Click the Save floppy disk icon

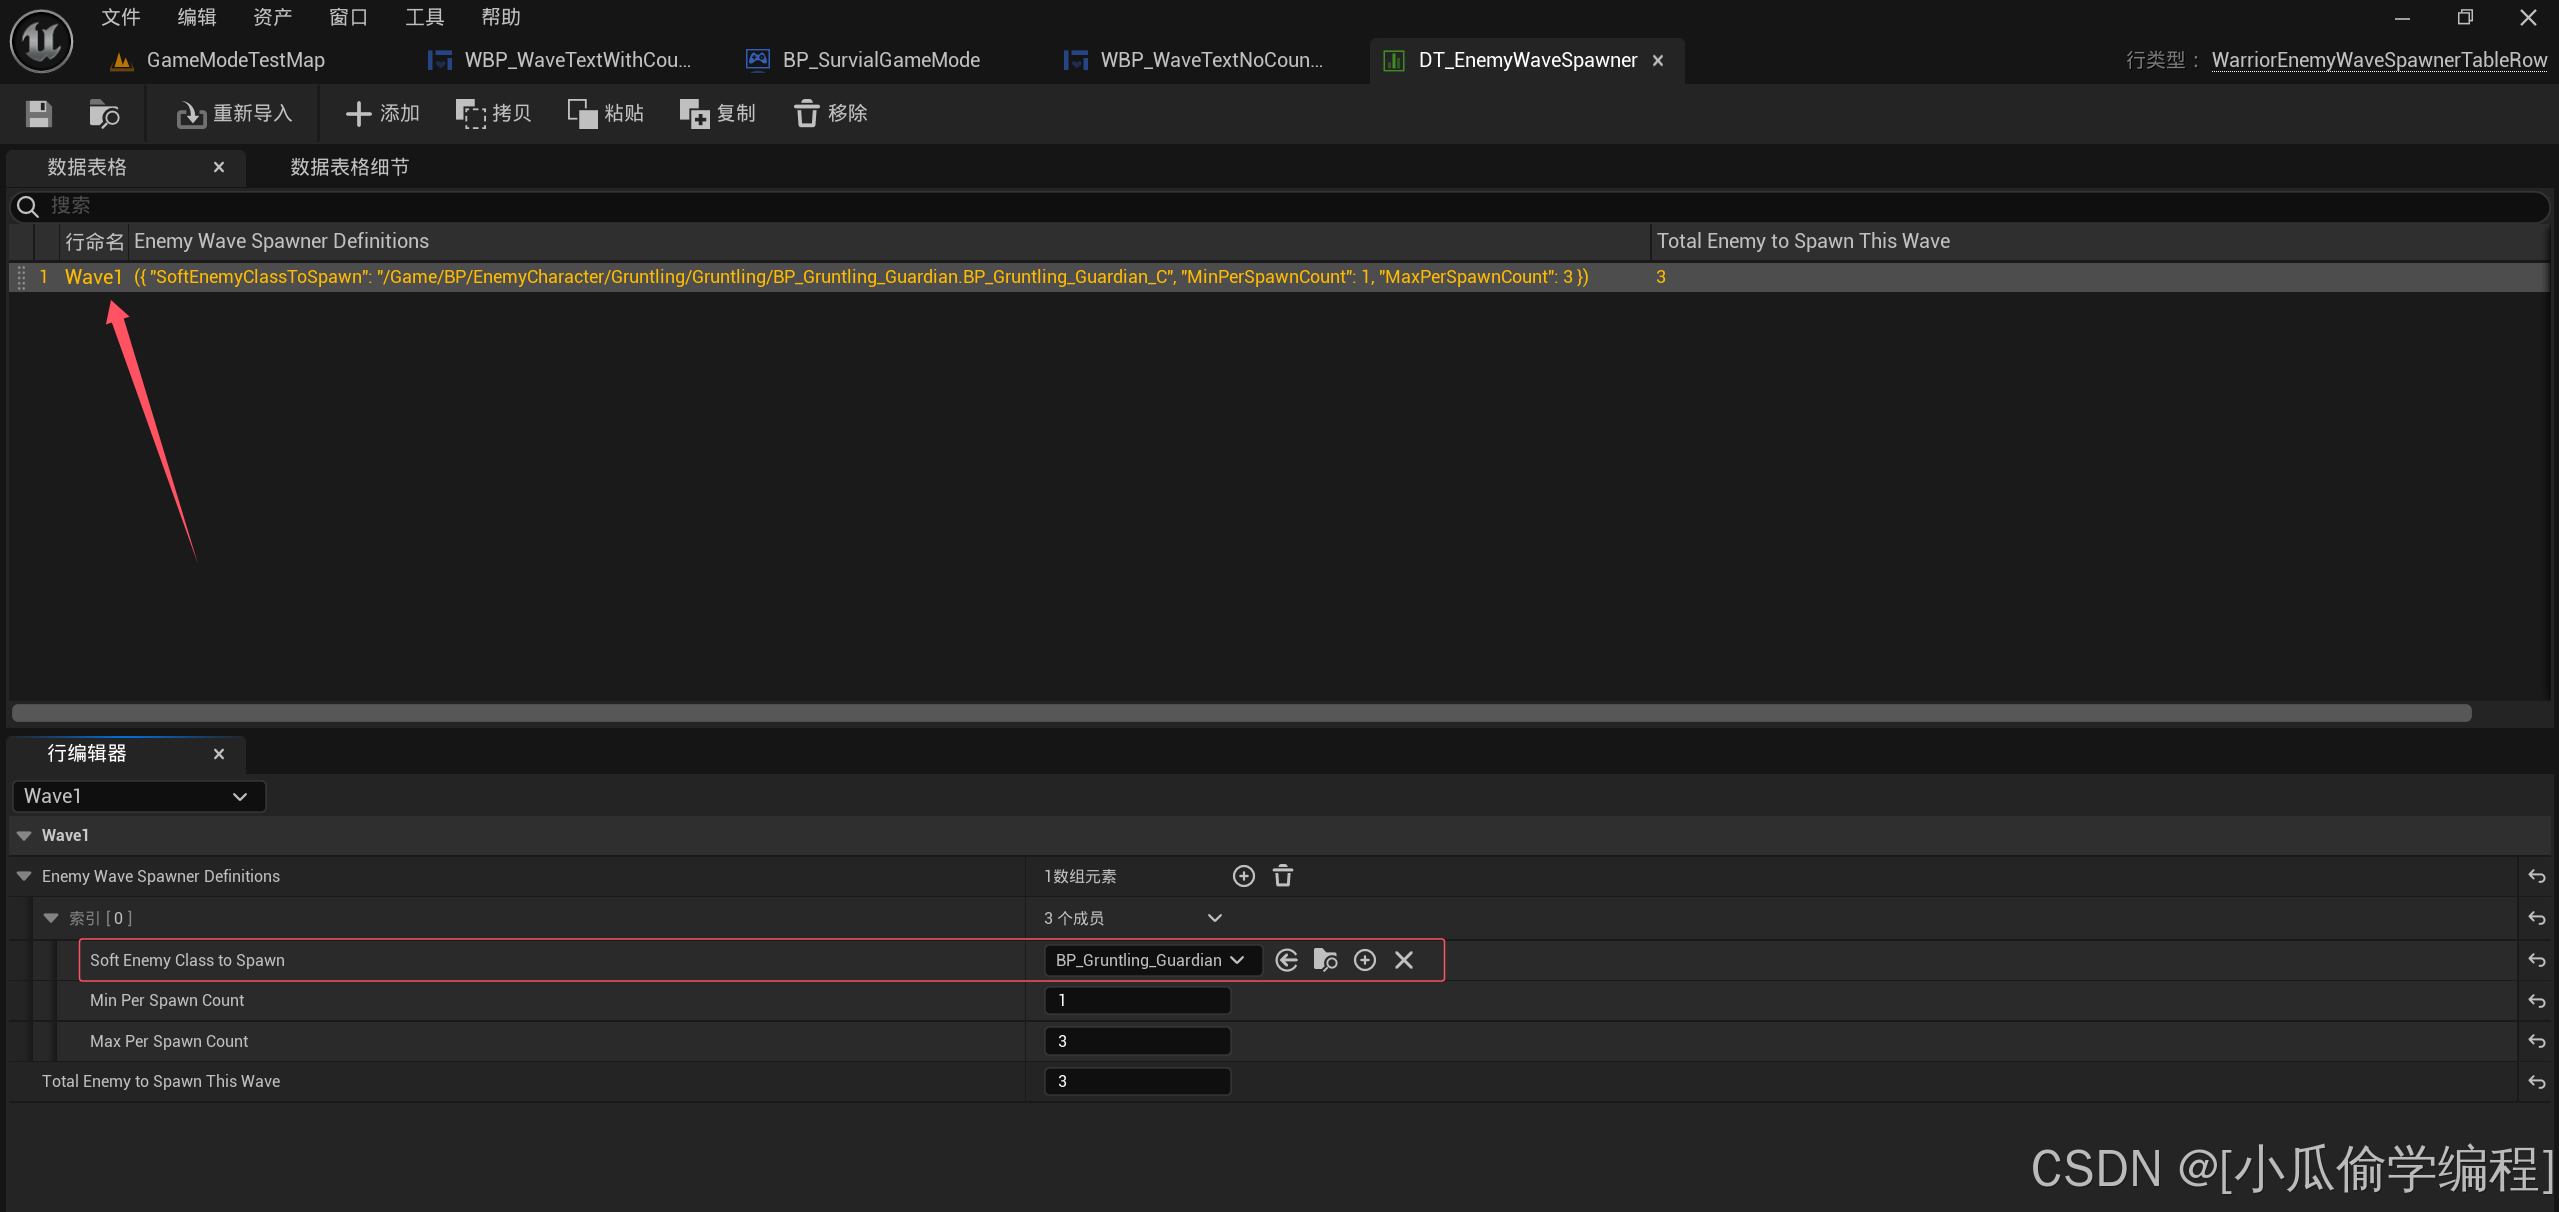[x=39, y=113]
